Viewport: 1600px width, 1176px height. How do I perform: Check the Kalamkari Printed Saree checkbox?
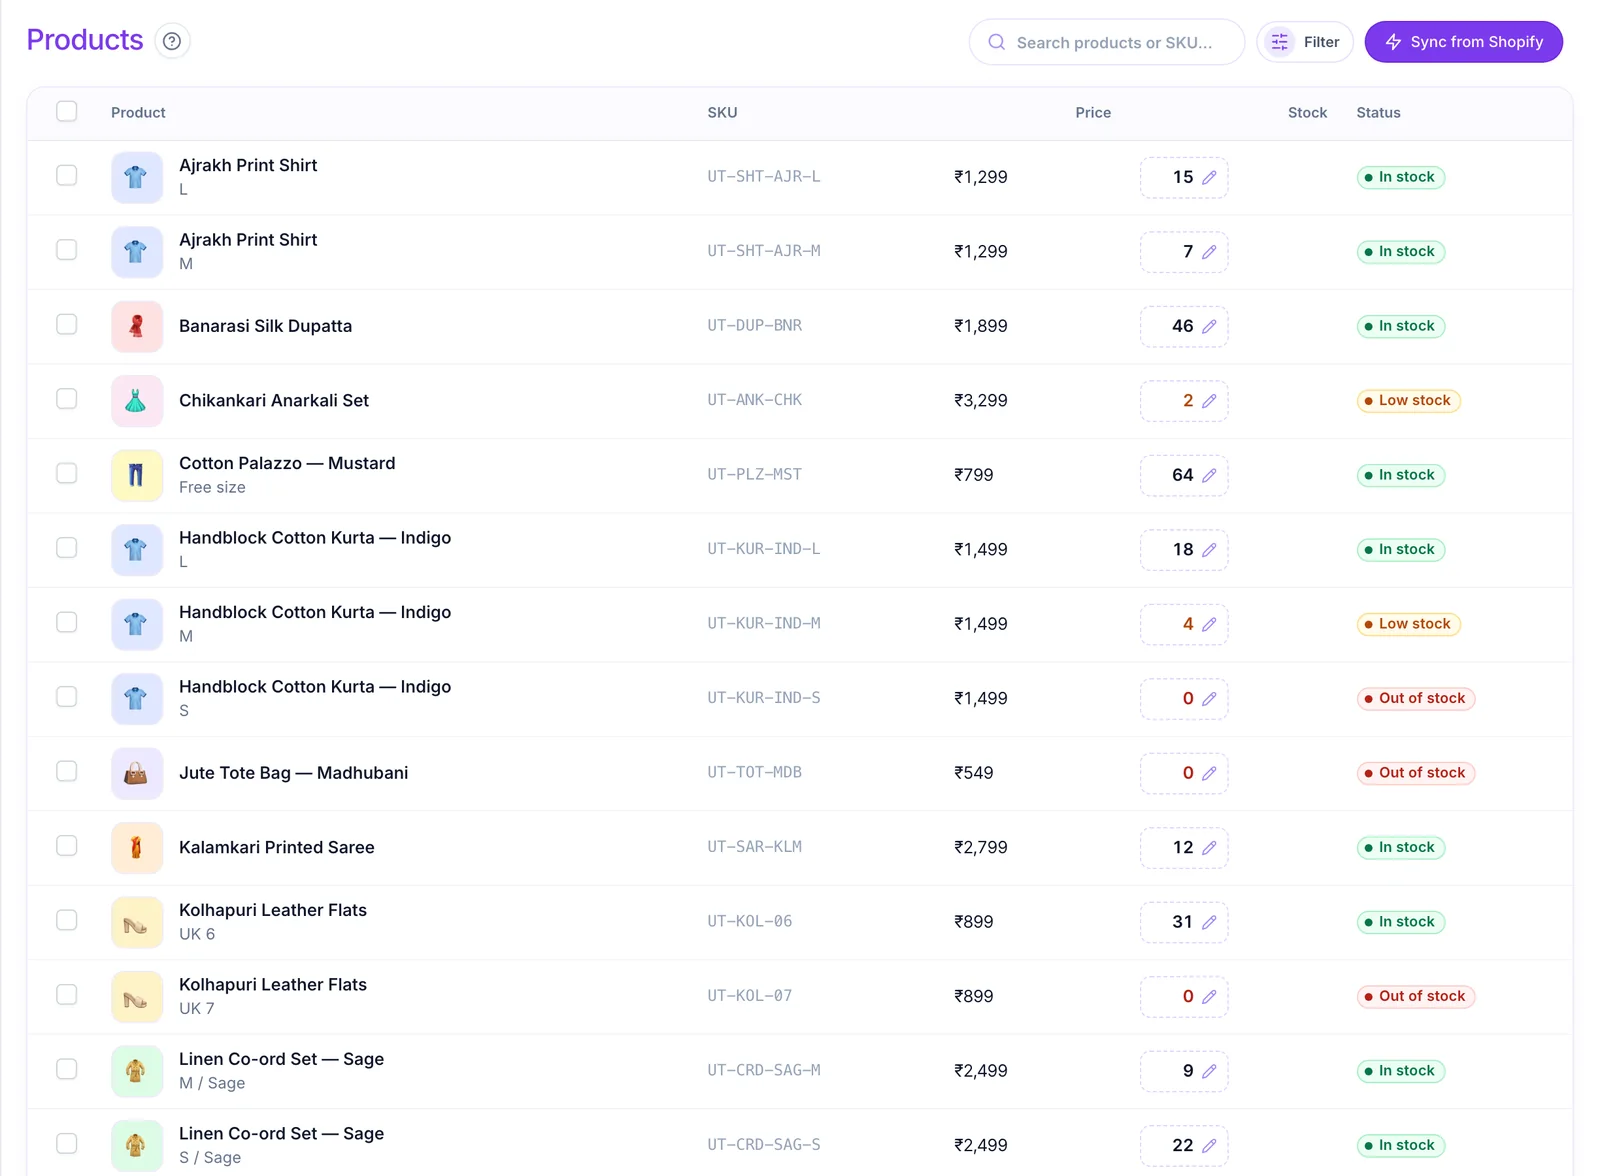[67, 845]
